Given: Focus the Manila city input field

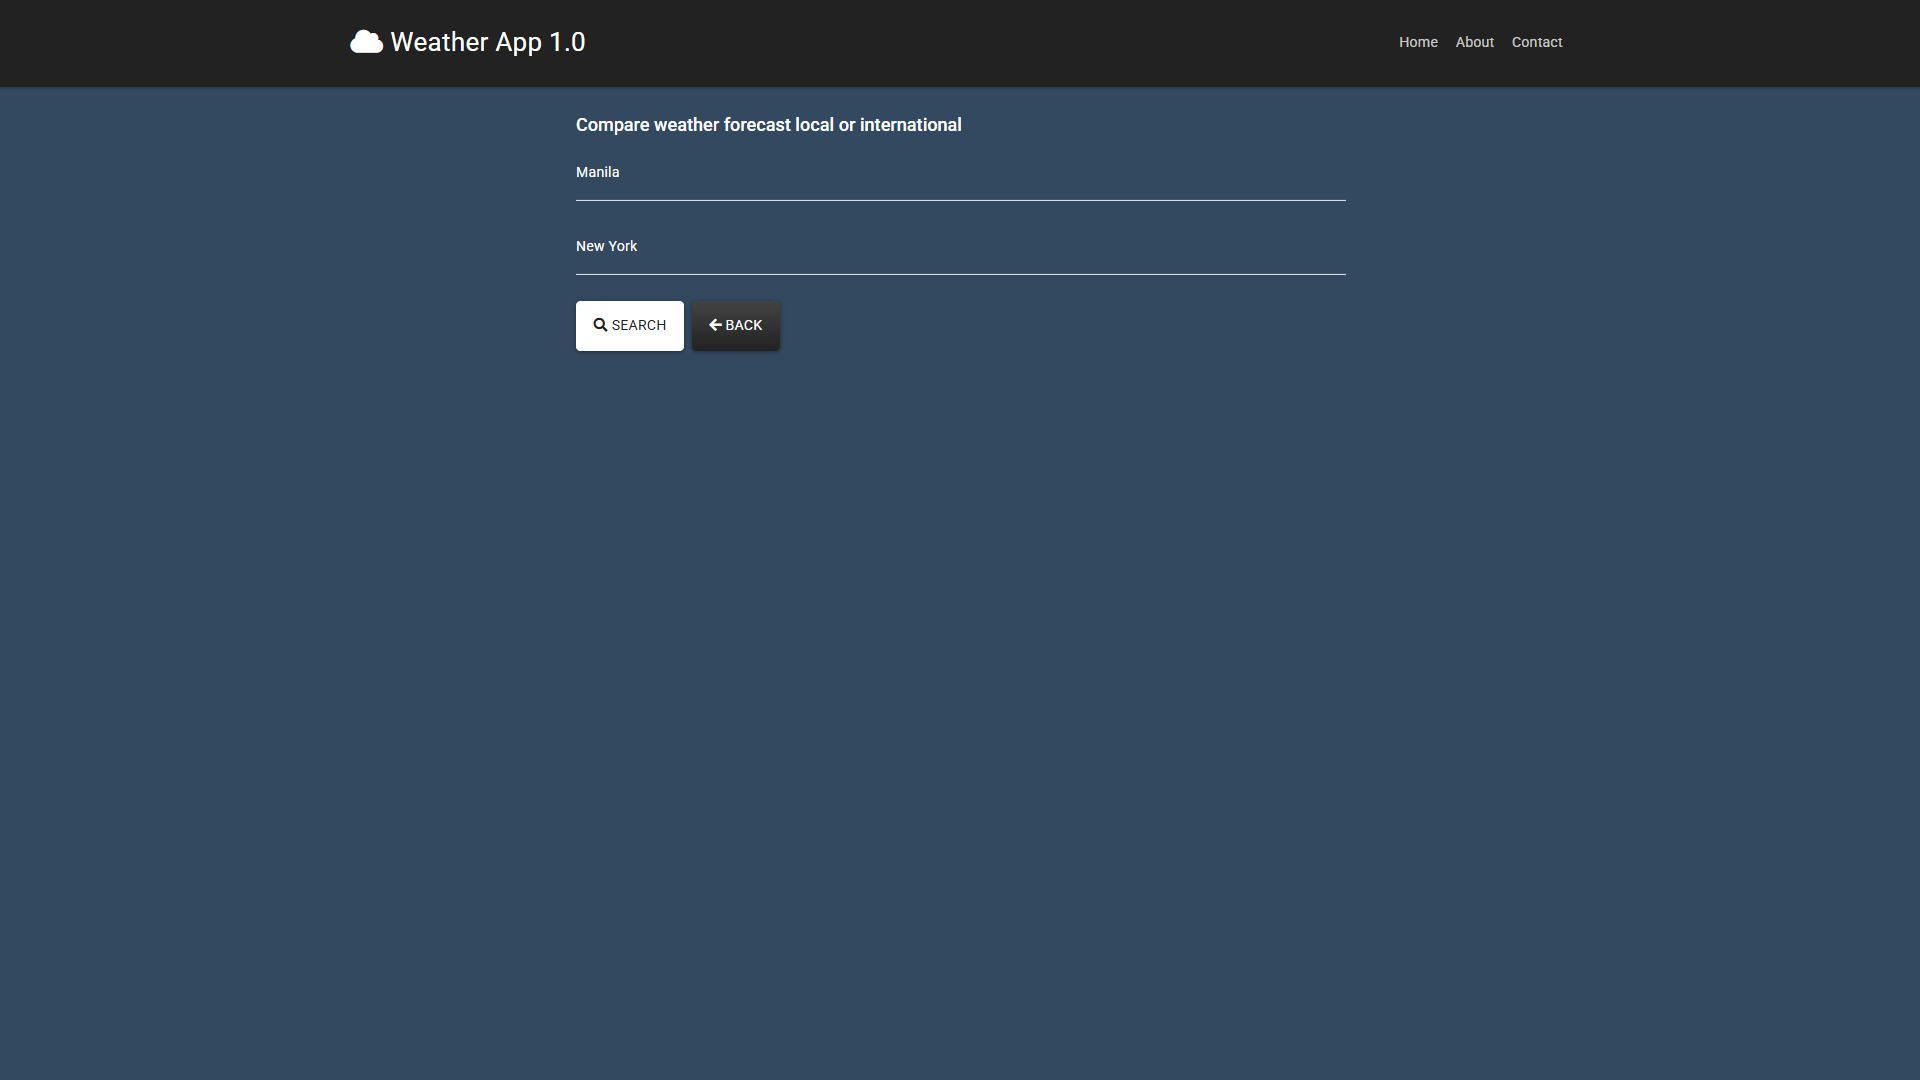Looking at the screenshot, I should pyautogui.click(x=960, y=180).
